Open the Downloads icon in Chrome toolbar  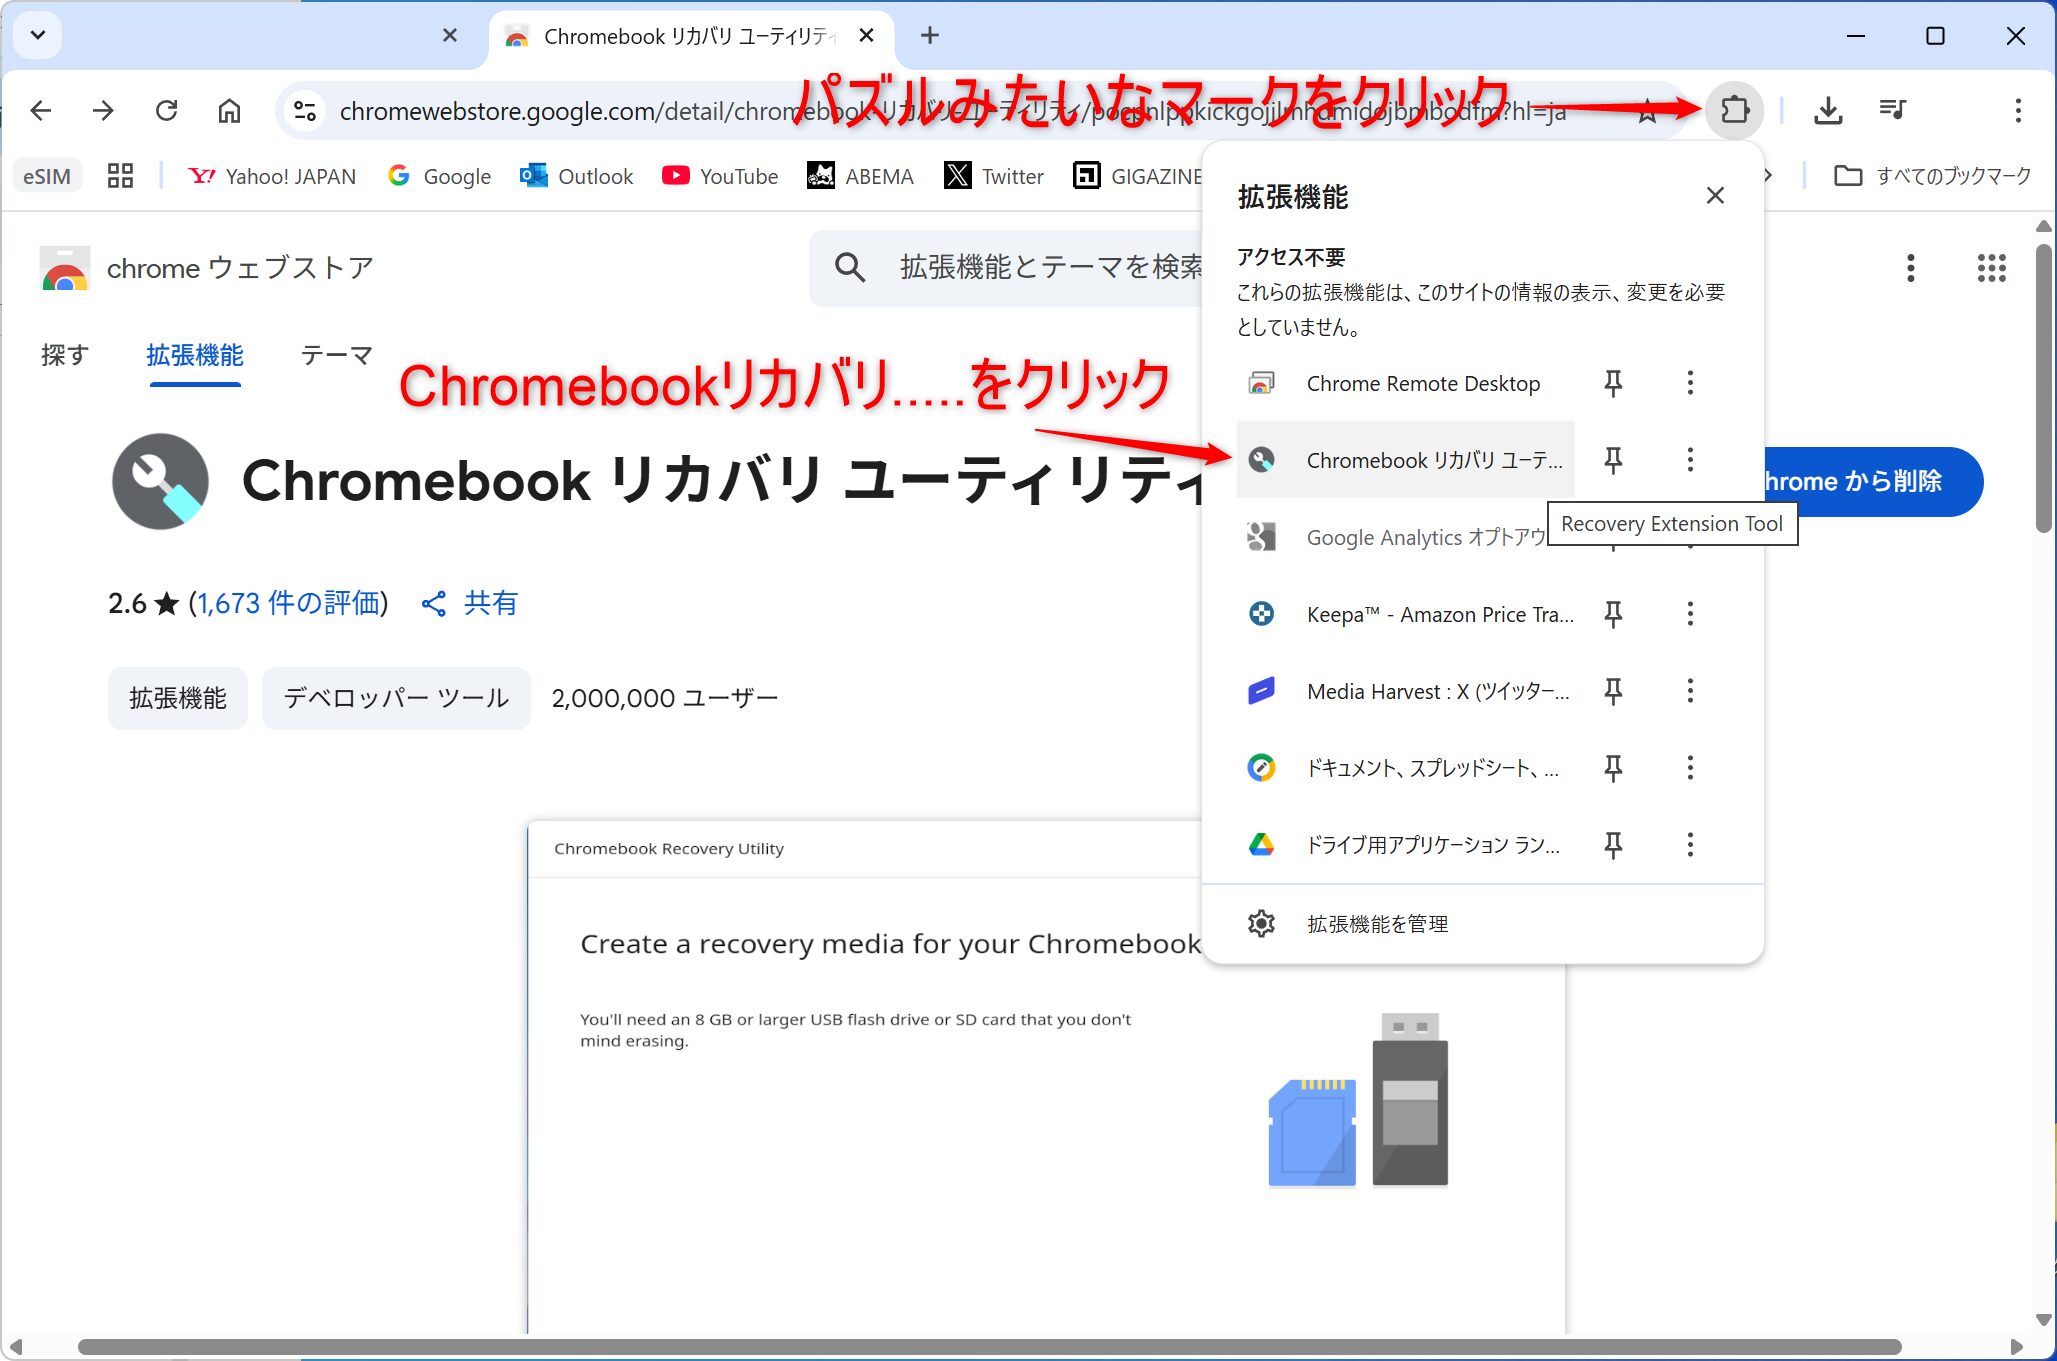1827,110
